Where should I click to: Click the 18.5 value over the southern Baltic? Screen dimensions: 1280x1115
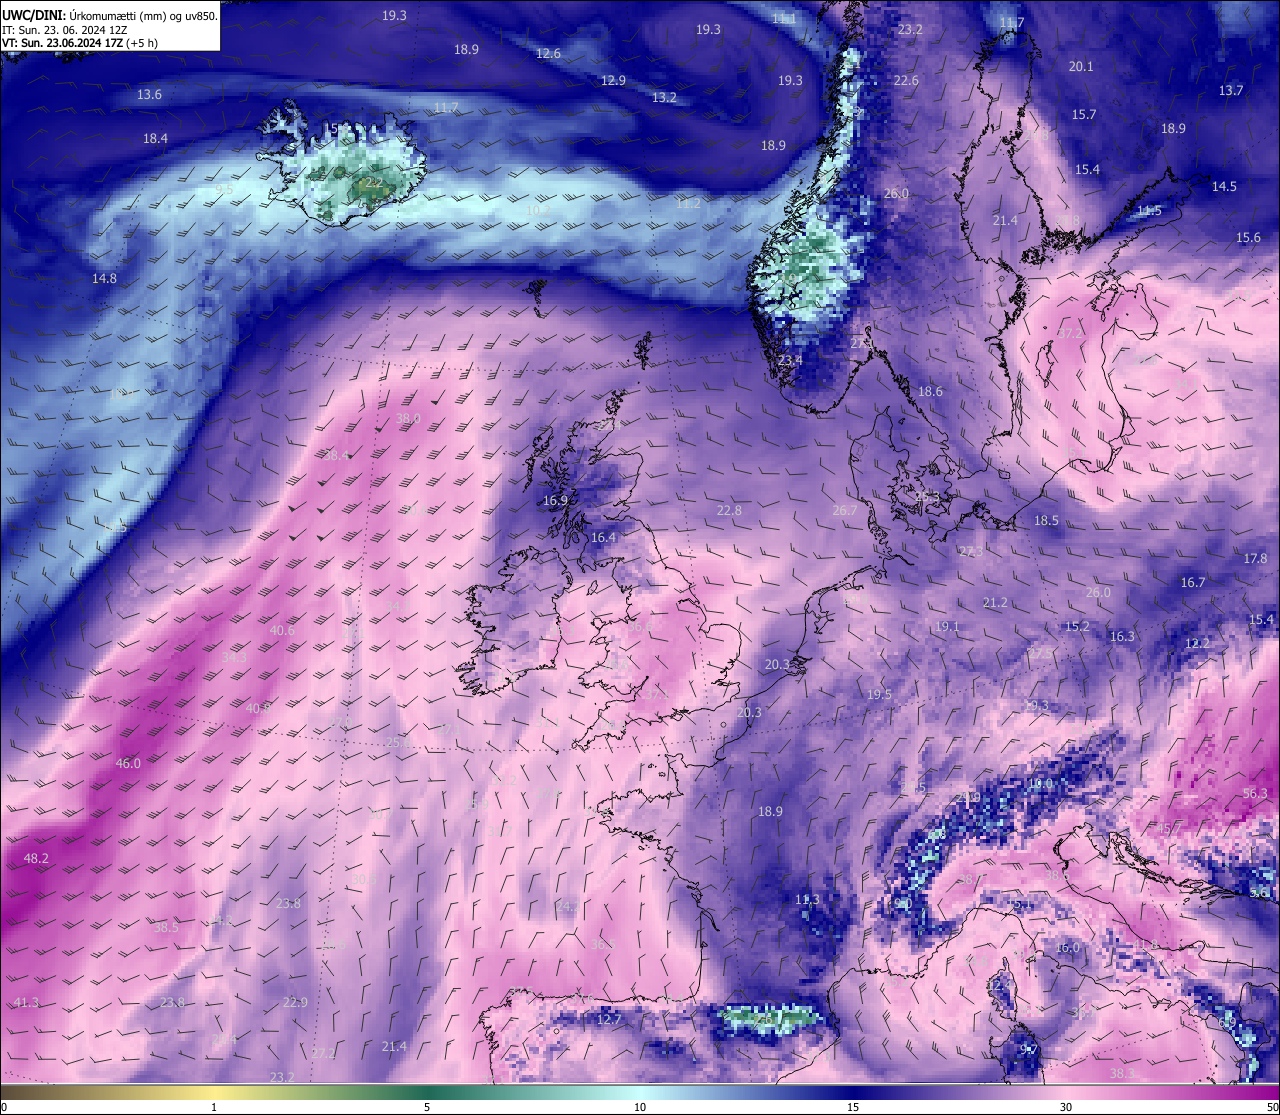(1046, 520)
